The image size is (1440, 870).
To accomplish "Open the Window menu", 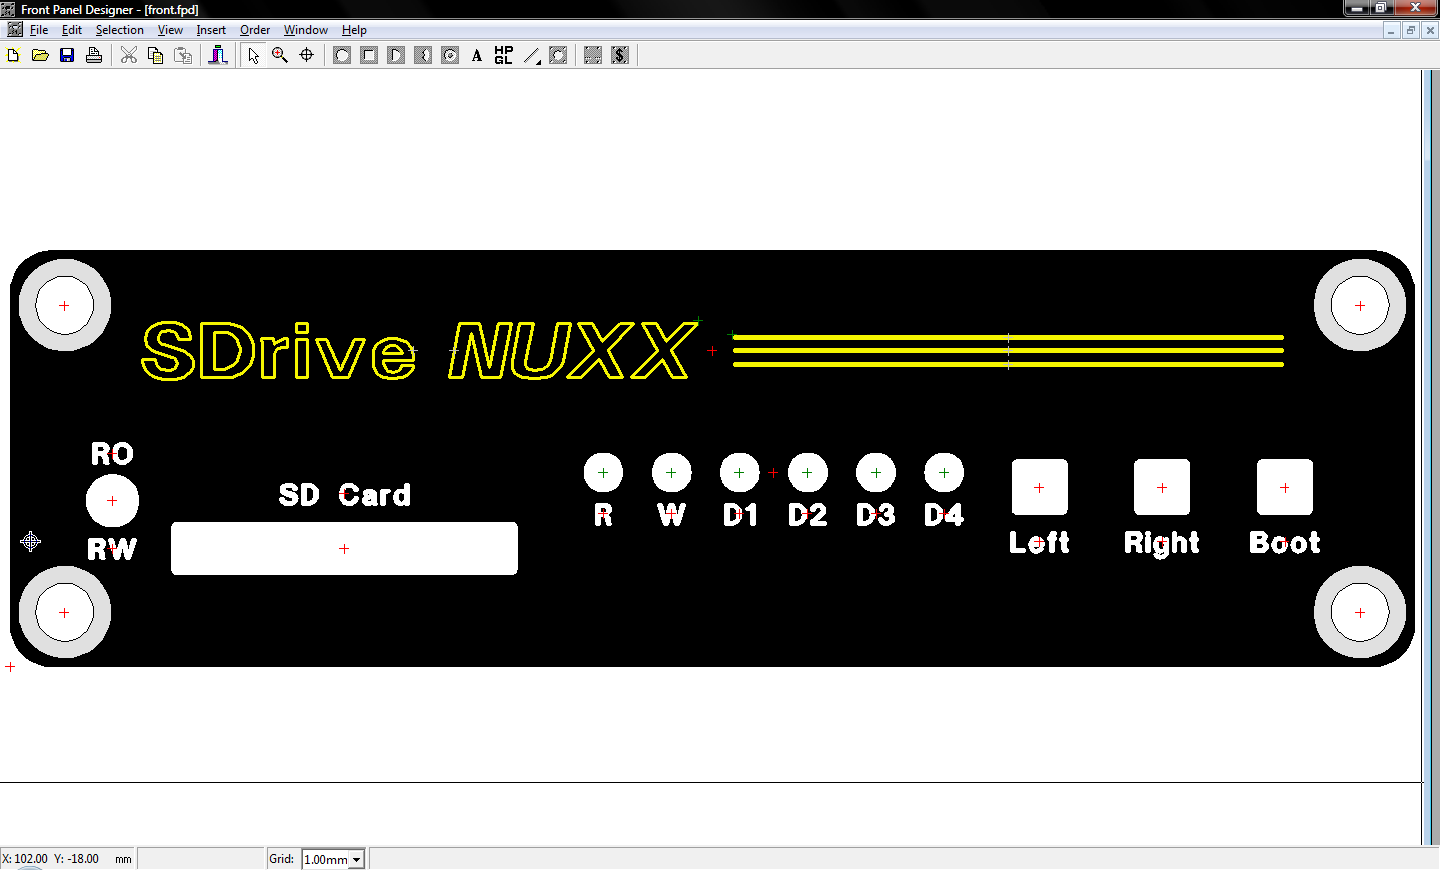I will (x=305, y=30).
